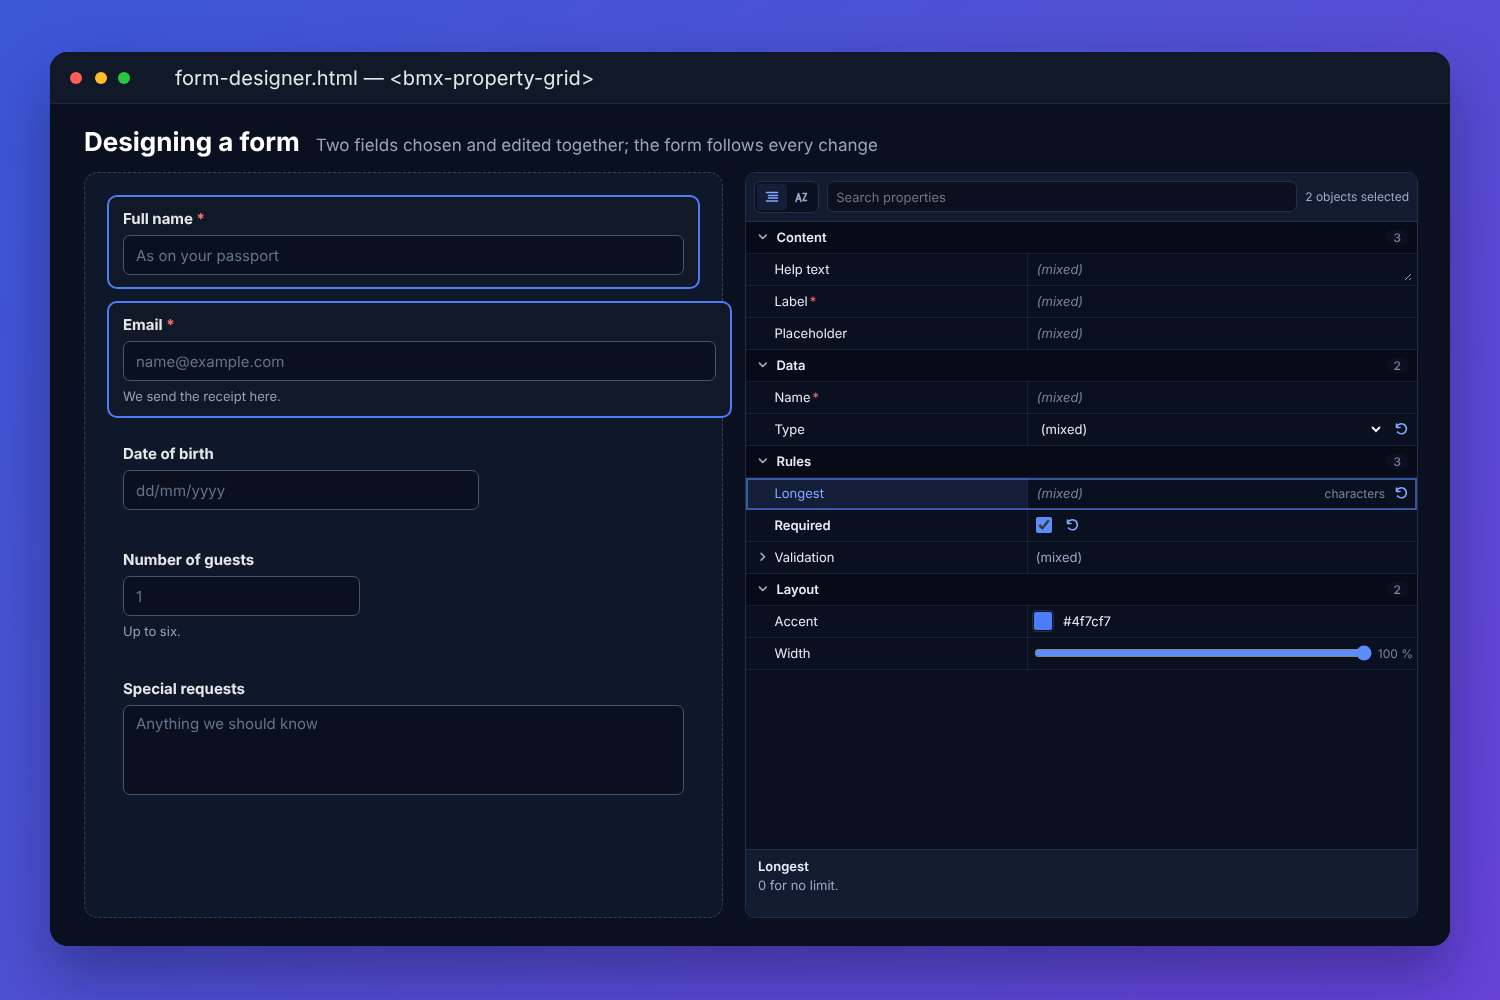Edit the Name property value
The width and height of the screenshot is (1500, 1000).
pos(1222,397)
